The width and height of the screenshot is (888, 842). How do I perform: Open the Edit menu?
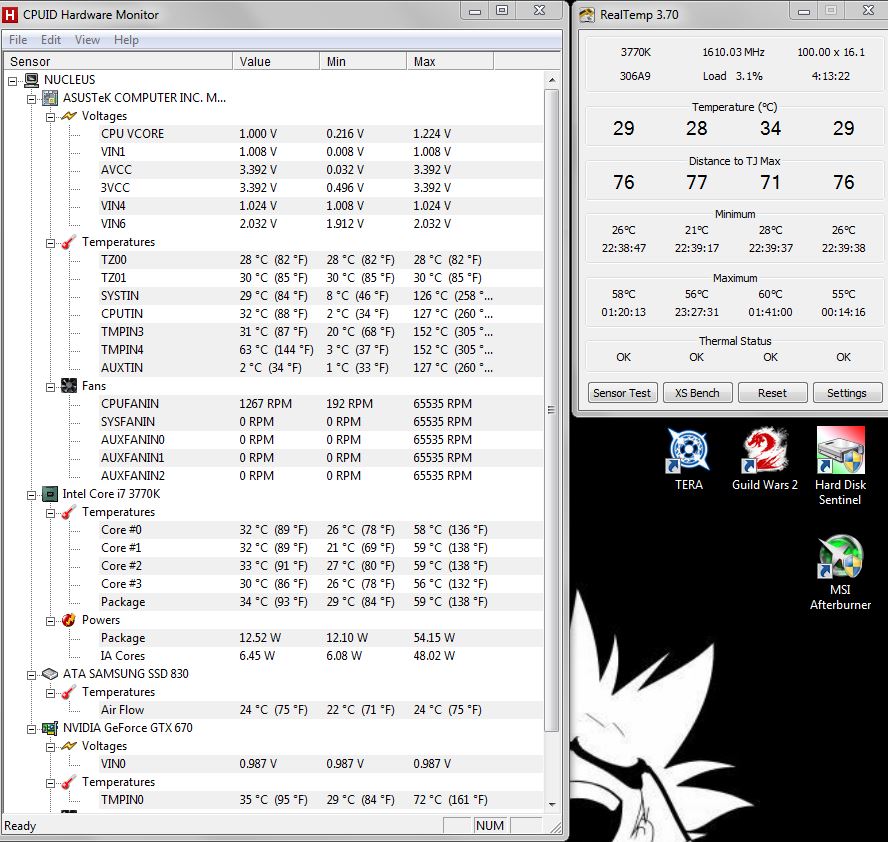(50, 40)
